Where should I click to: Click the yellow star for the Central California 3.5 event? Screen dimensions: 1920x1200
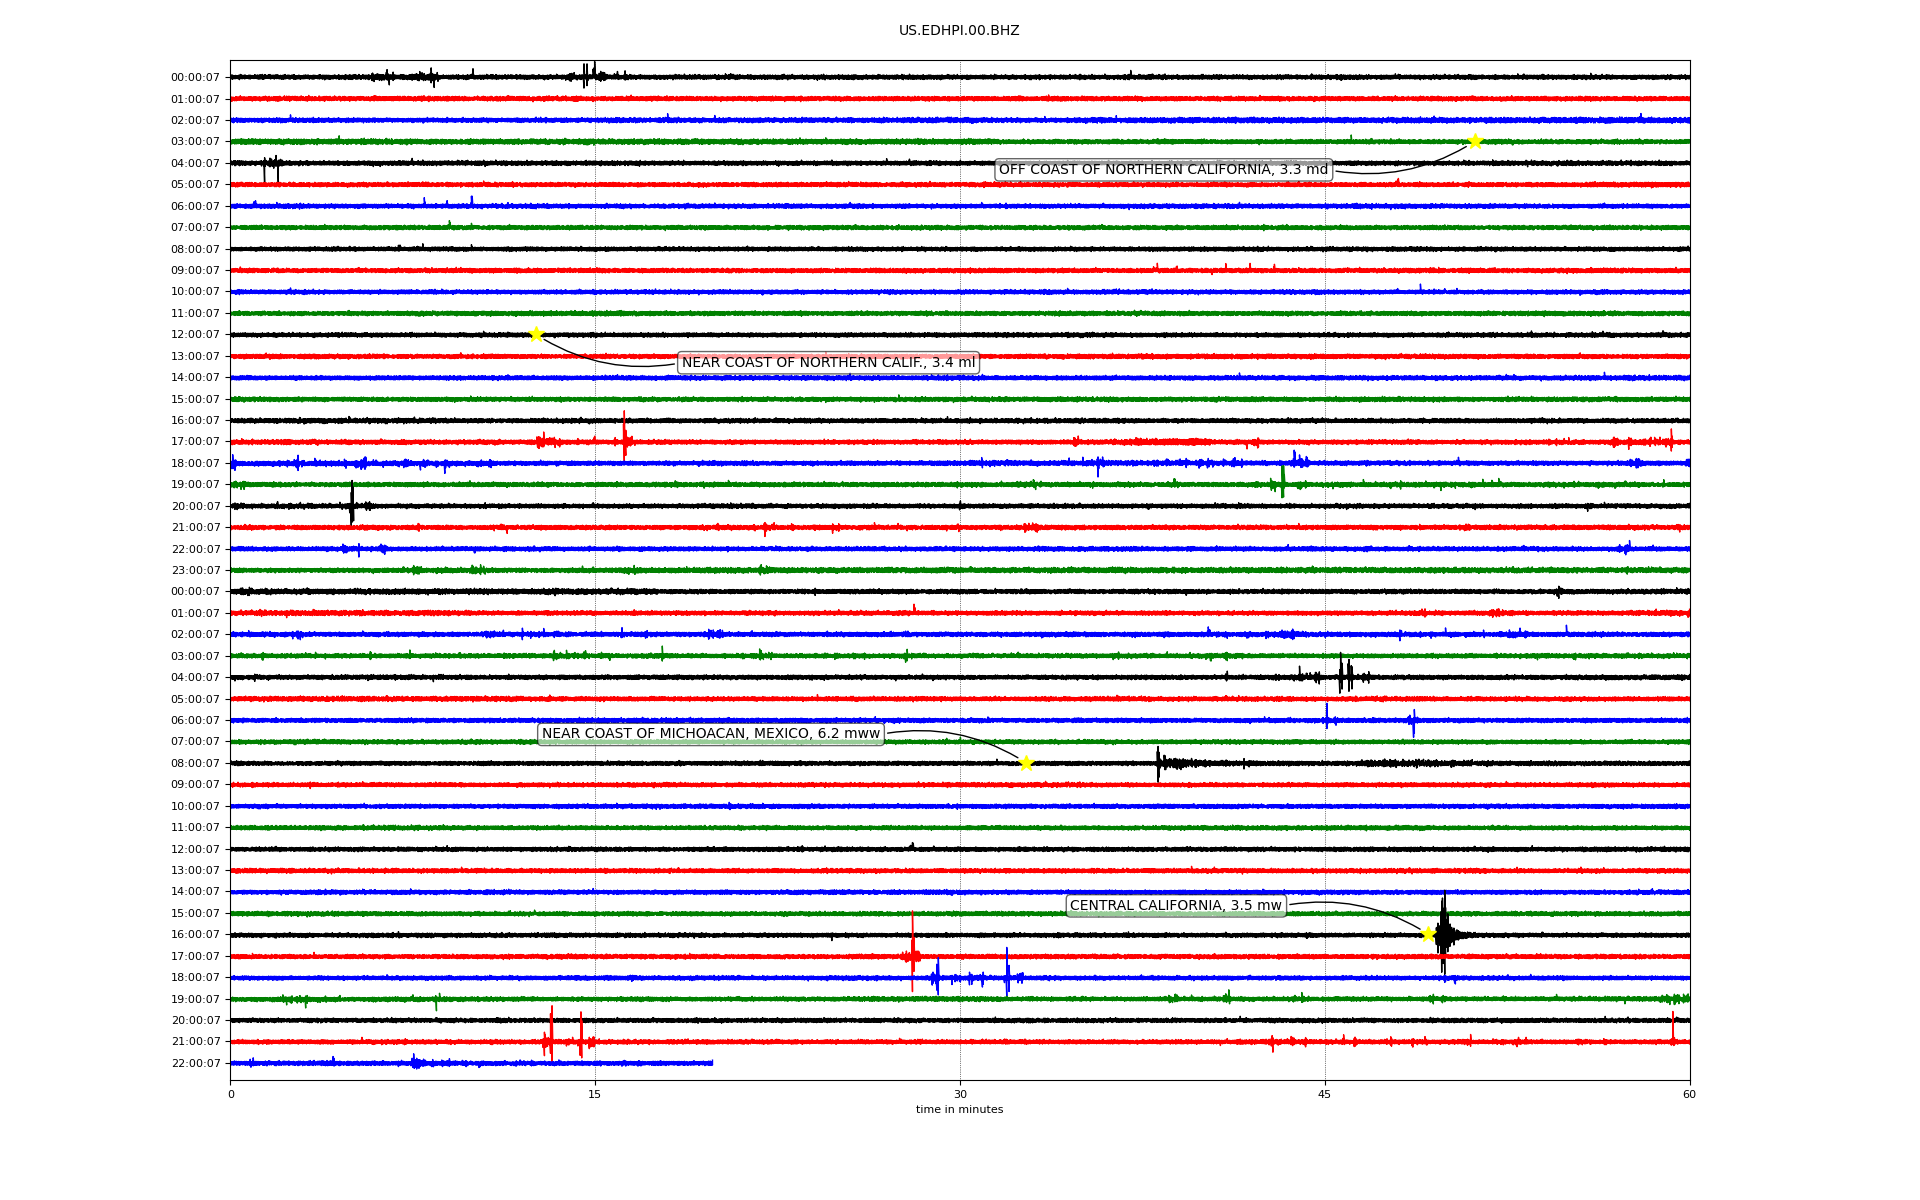[x=1428, y=934]
